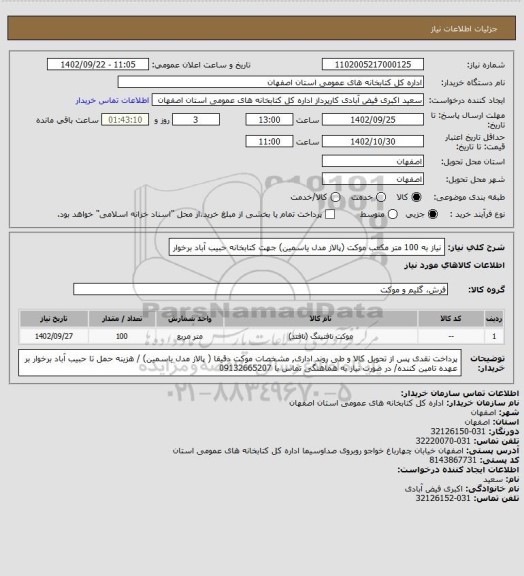
Task: Click the need date cell 1402/09/27
Action: pos(54,336)
